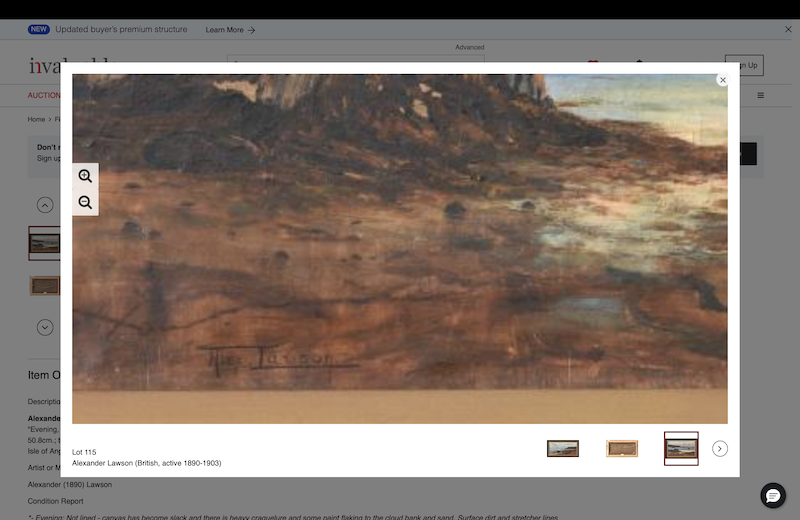Screen dimensions: 800x520
Task: Select the first painting thumbnail in lightbox
Action: click(563, 449)
